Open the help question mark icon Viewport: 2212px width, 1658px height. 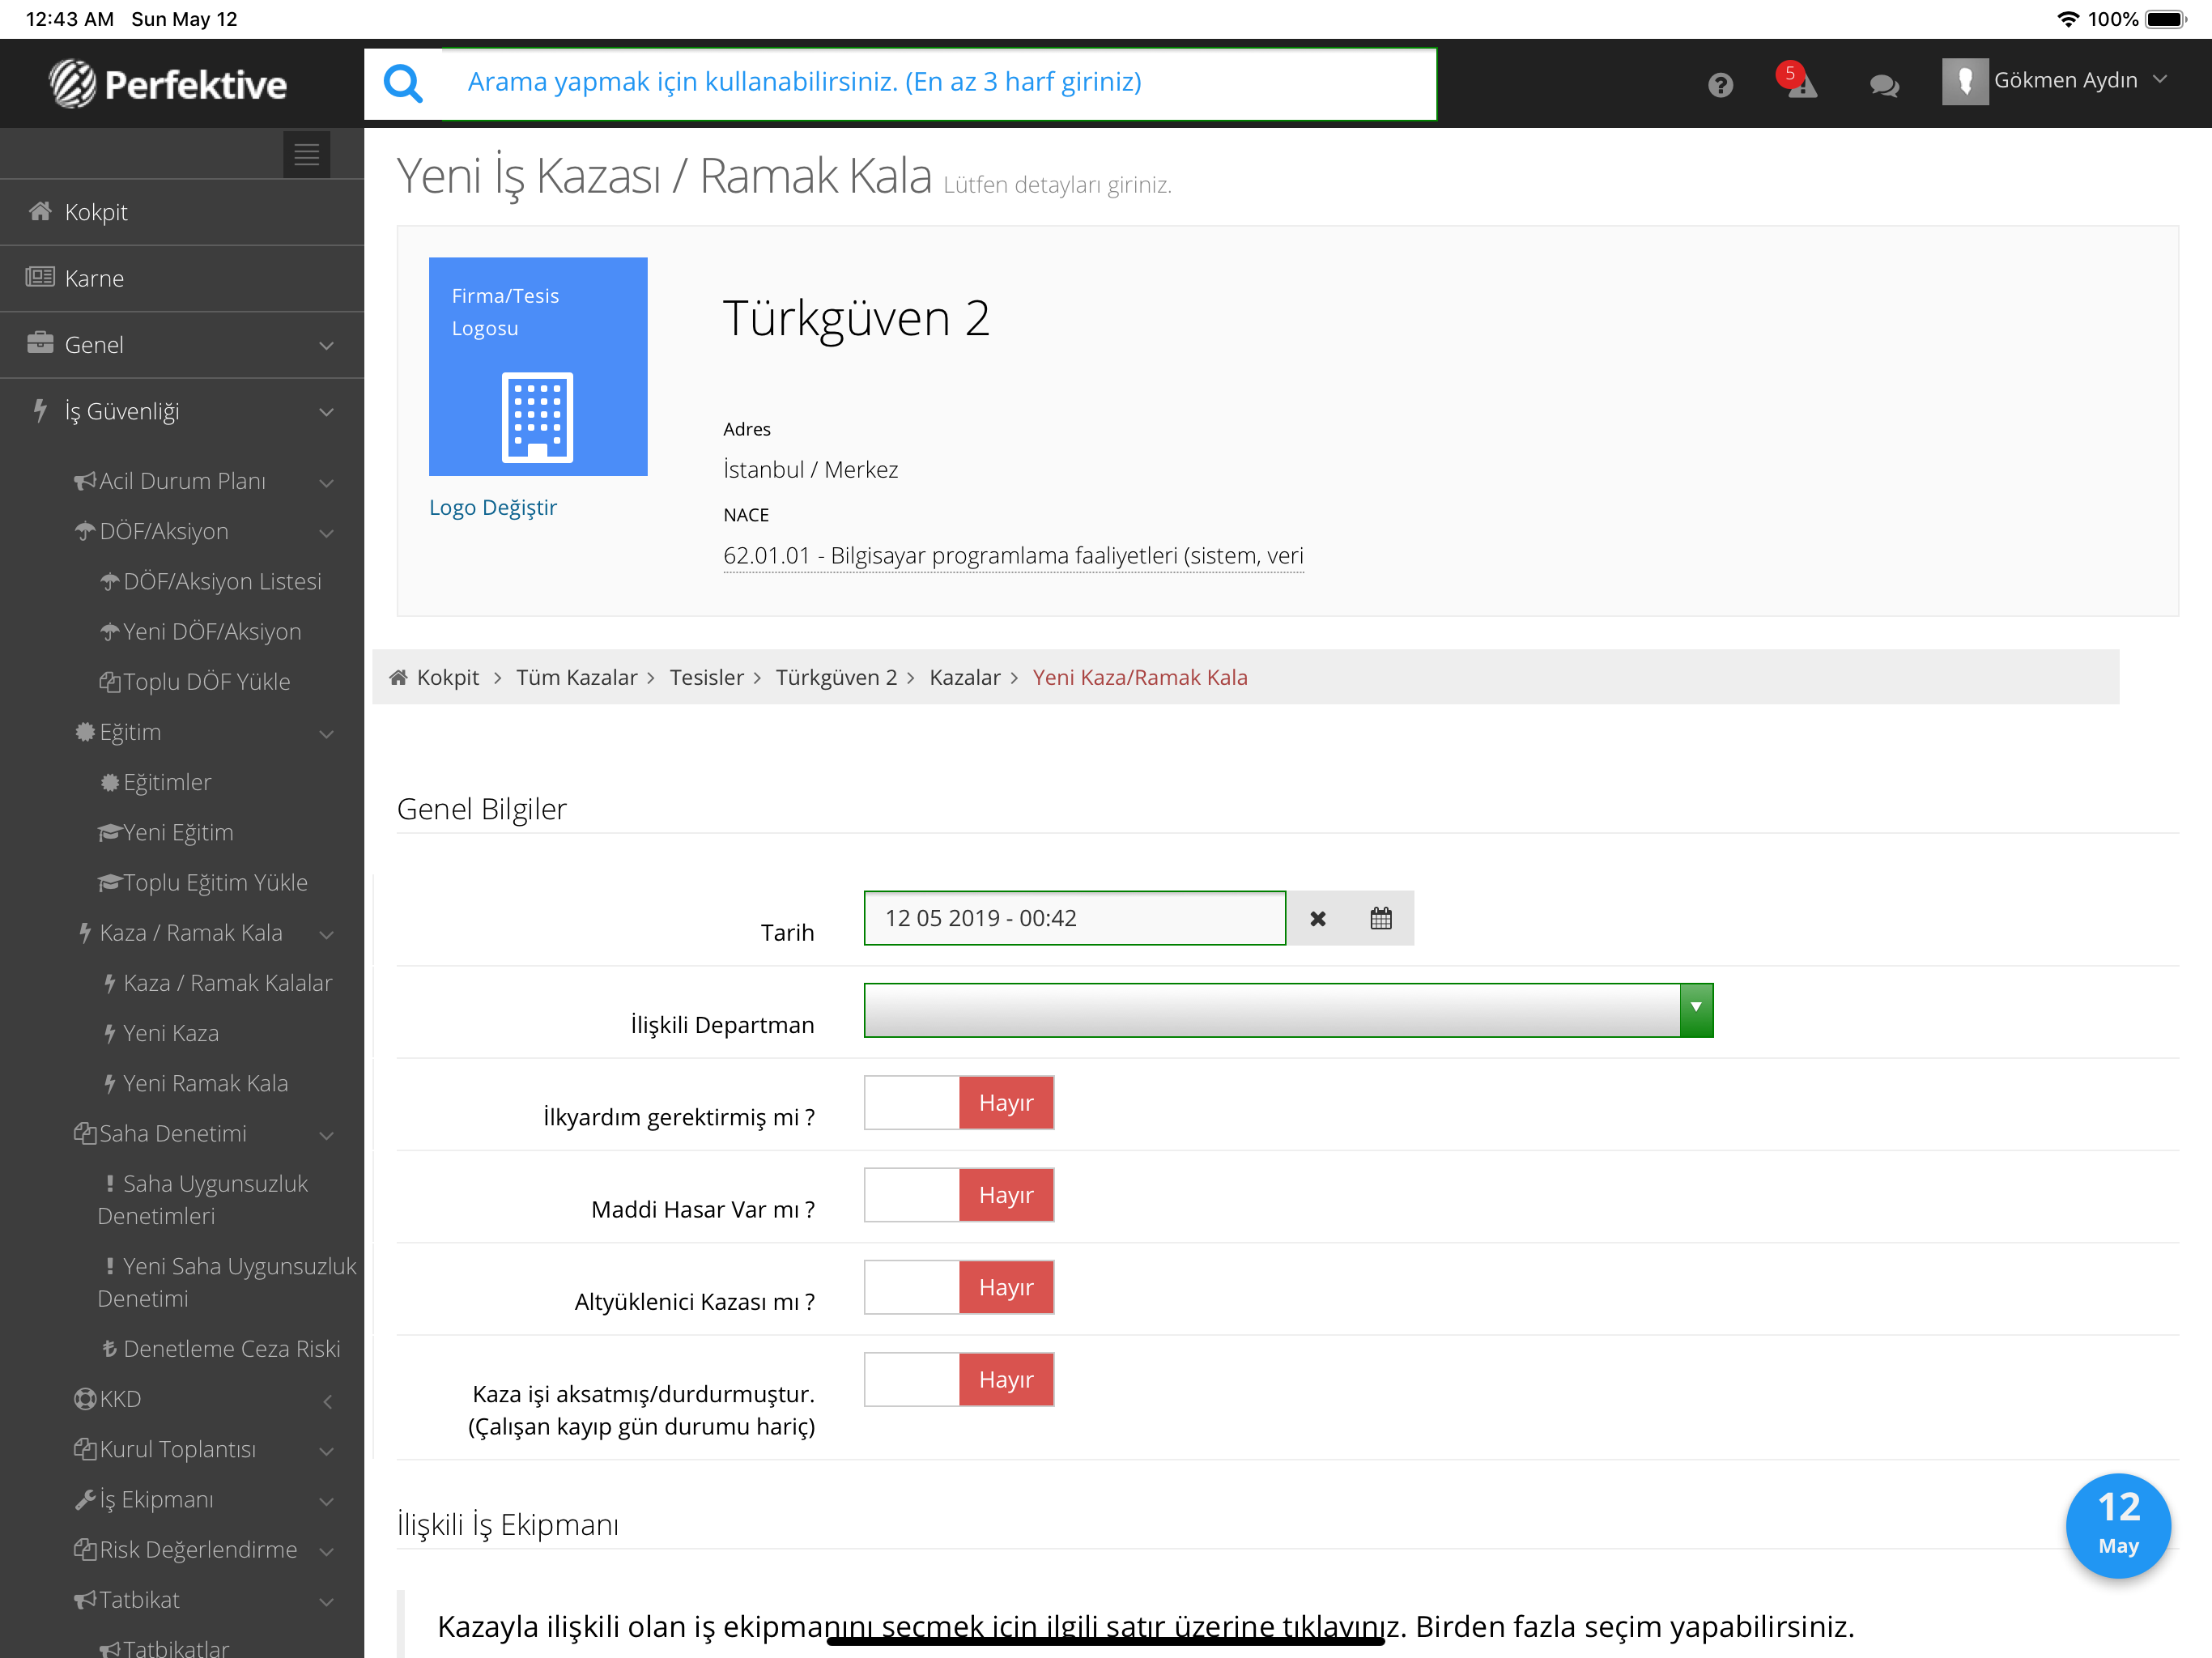1720,85
